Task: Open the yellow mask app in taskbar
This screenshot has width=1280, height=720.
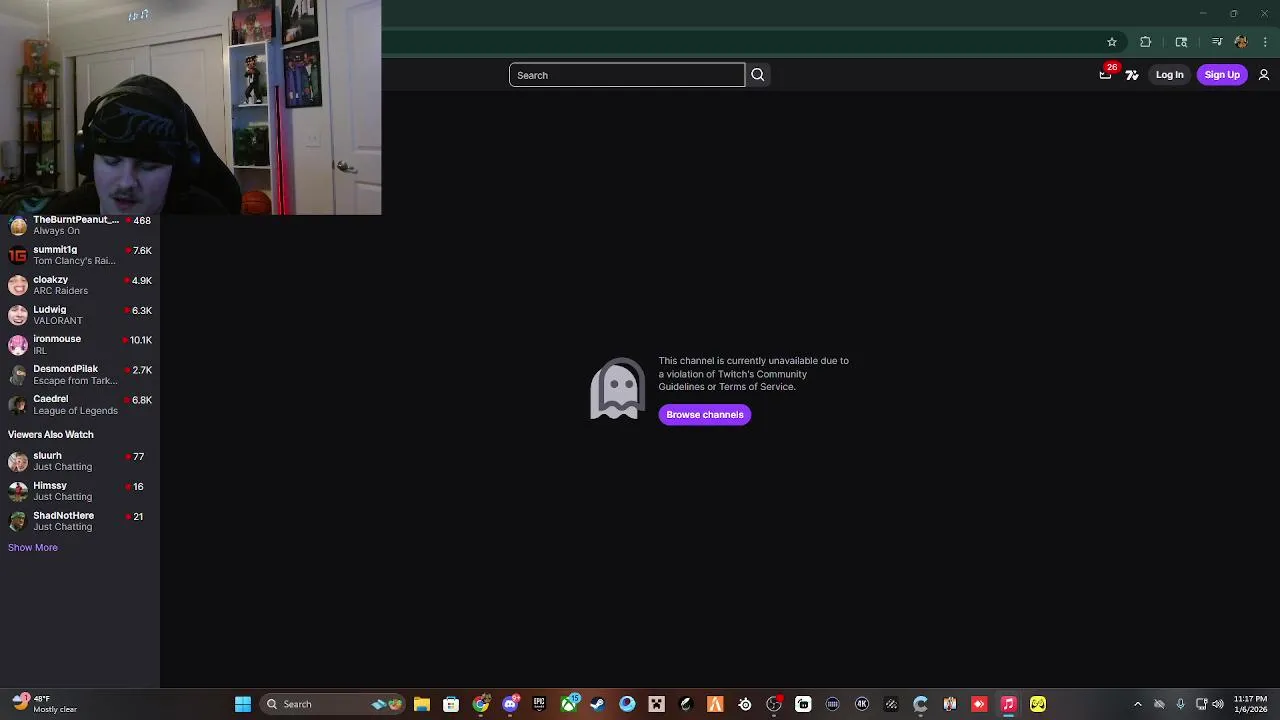Action: 1038,704
